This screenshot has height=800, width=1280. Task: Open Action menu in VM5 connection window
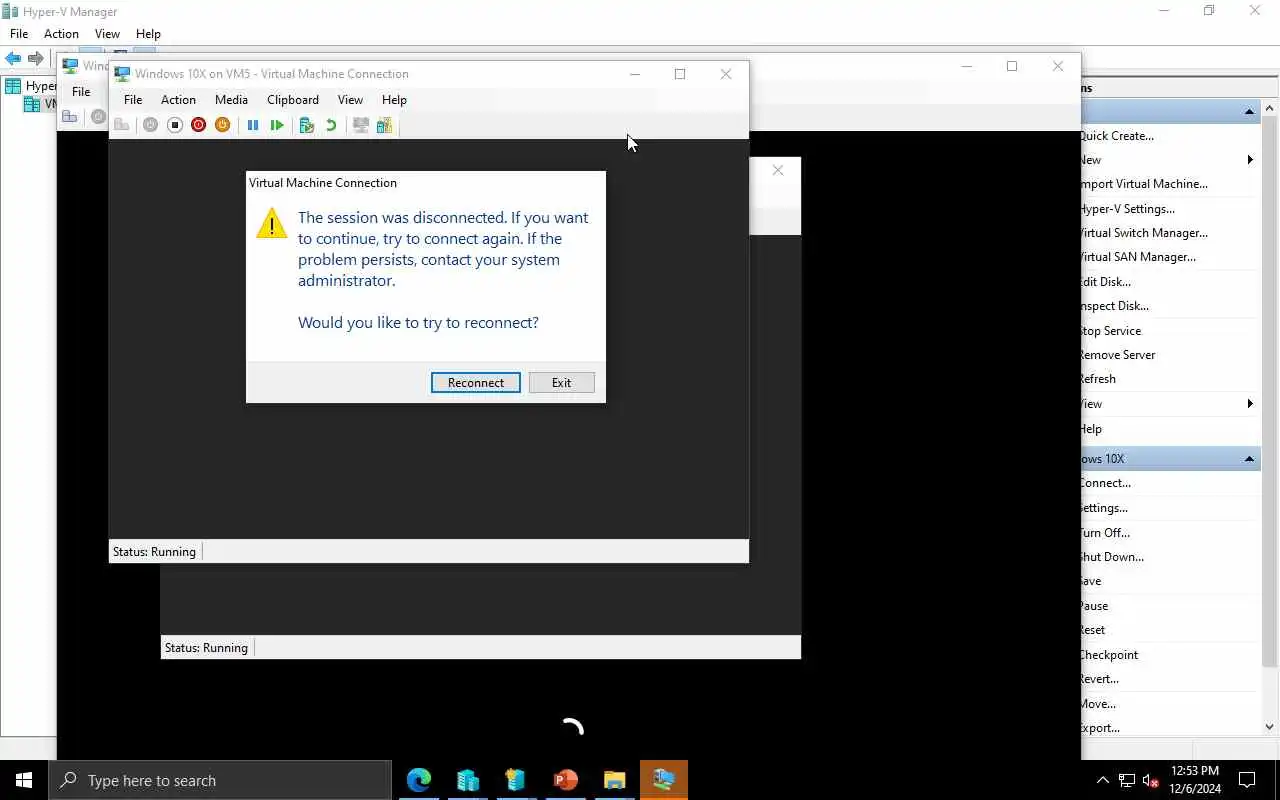[x=178, y=100]
